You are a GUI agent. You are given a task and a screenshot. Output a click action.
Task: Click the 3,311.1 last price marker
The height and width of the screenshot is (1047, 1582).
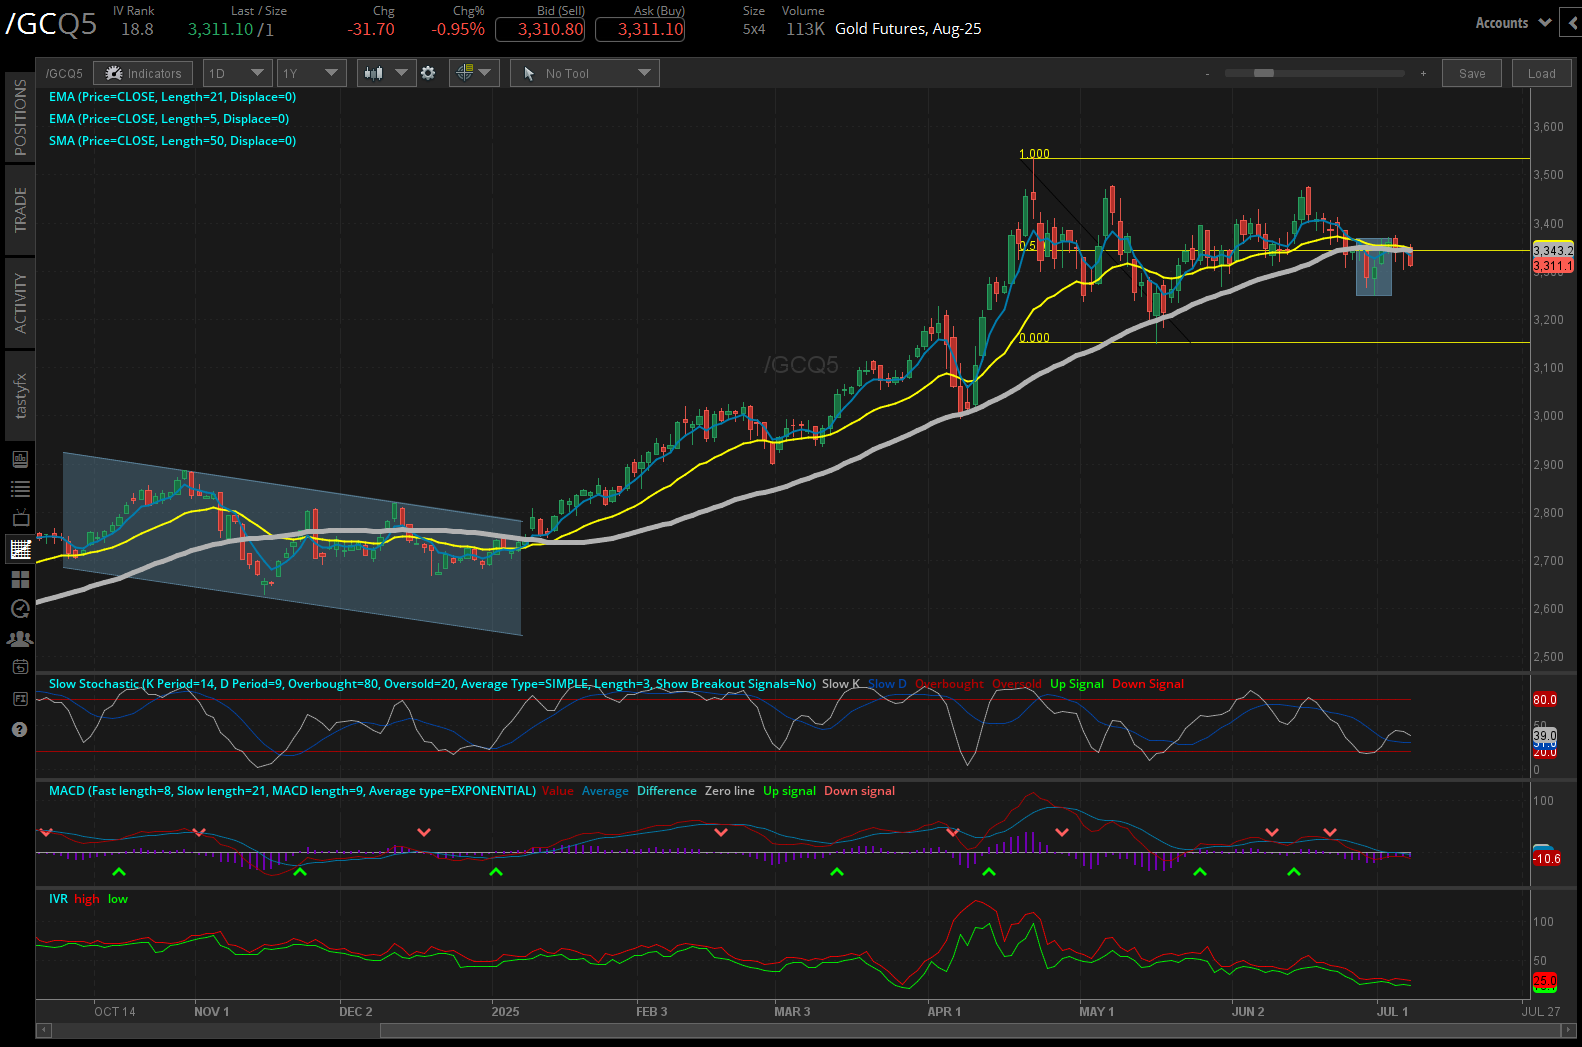1553,266
